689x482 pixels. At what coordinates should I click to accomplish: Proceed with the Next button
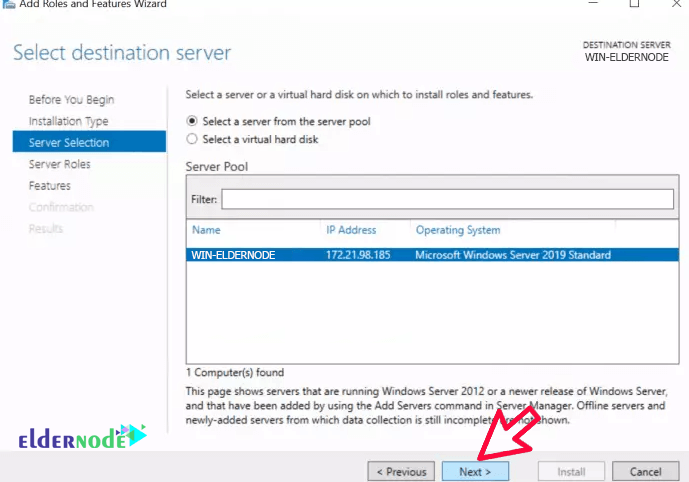pos(475,471)
